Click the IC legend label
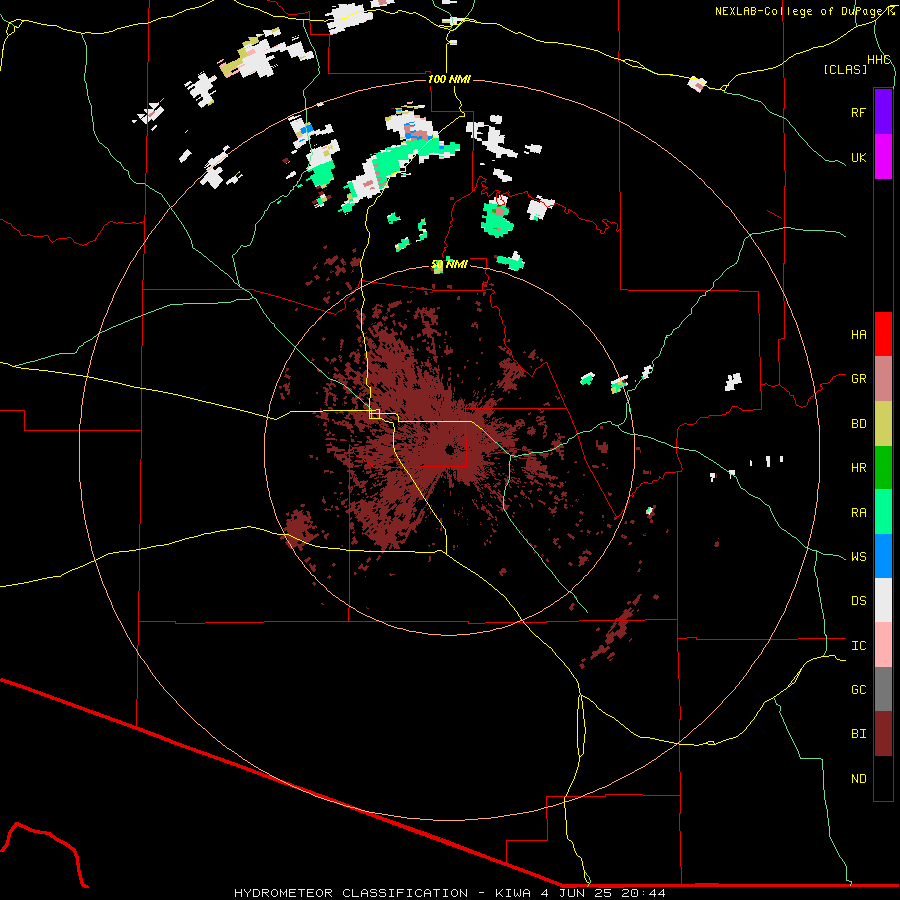The width and height of the screenshot is (900, 900). 858,646
